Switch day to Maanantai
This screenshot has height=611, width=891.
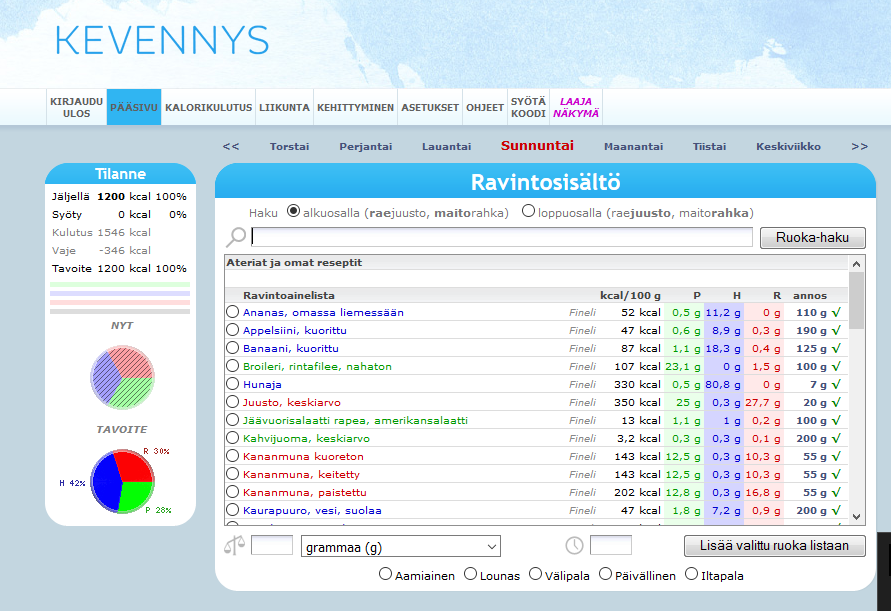click(633, 147)
